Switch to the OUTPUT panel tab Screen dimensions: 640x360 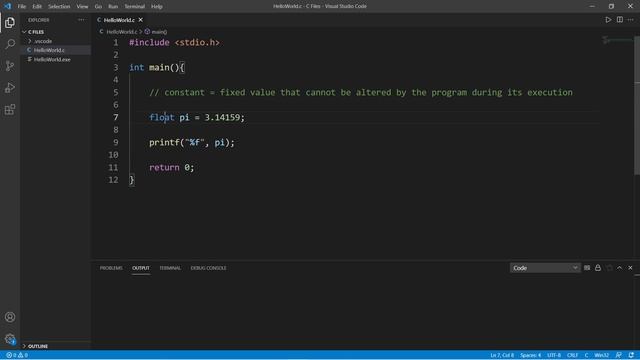click(x=141, y=268)
